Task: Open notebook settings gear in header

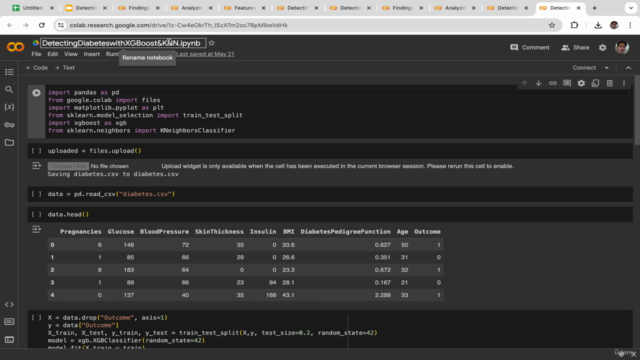Action: (602, 47)
